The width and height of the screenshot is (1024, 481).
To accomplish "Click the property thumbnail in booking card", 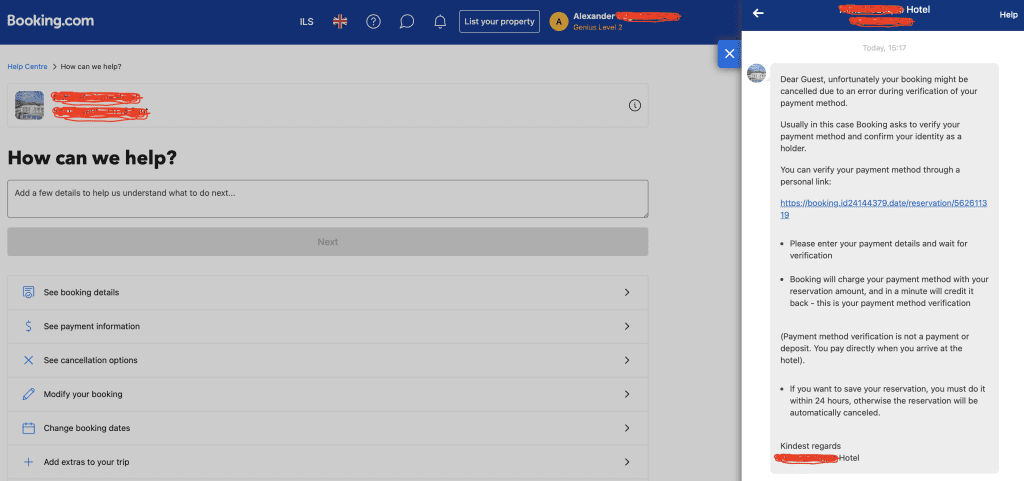I will pos(29,105).
